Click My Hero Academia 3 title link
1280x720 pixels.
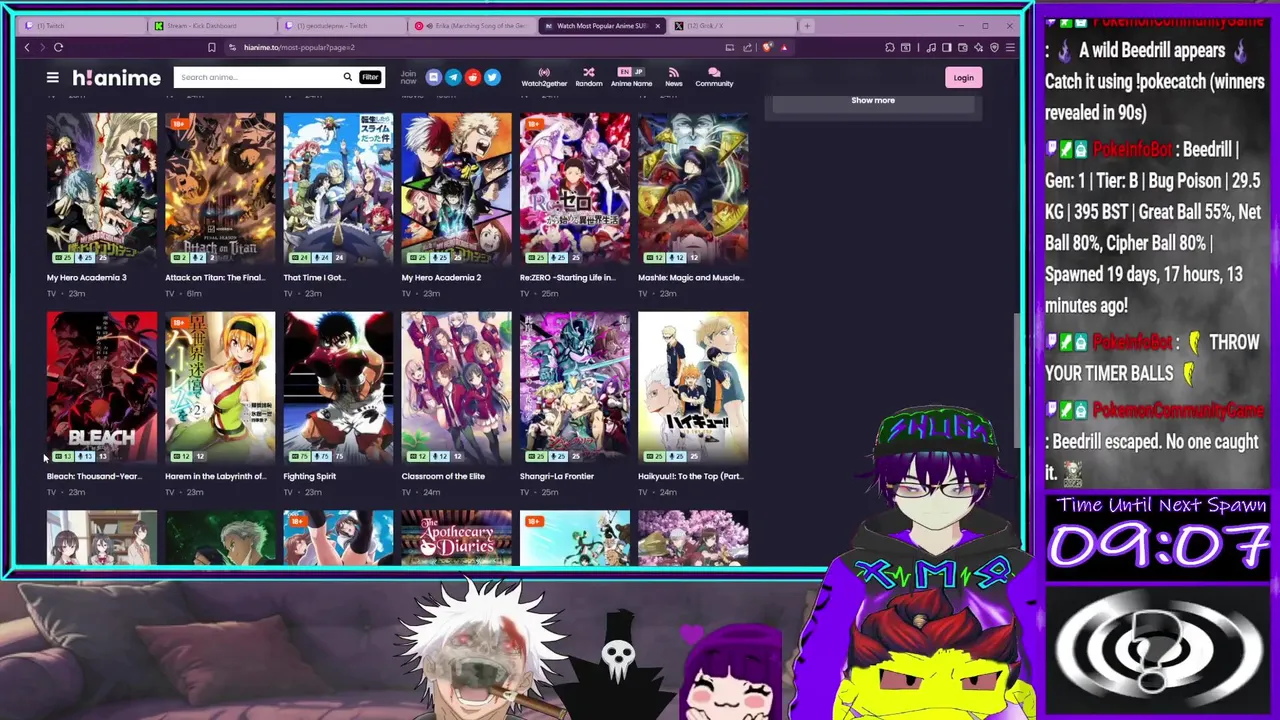coord(87,277)
